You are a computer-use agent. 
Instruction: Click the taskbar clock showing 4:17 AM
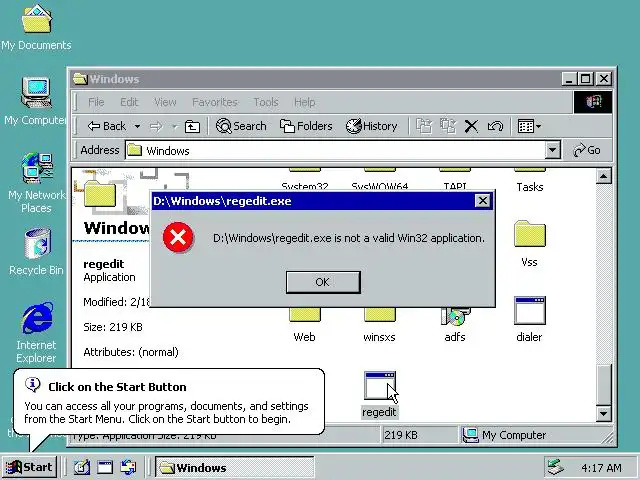(601, 468)
